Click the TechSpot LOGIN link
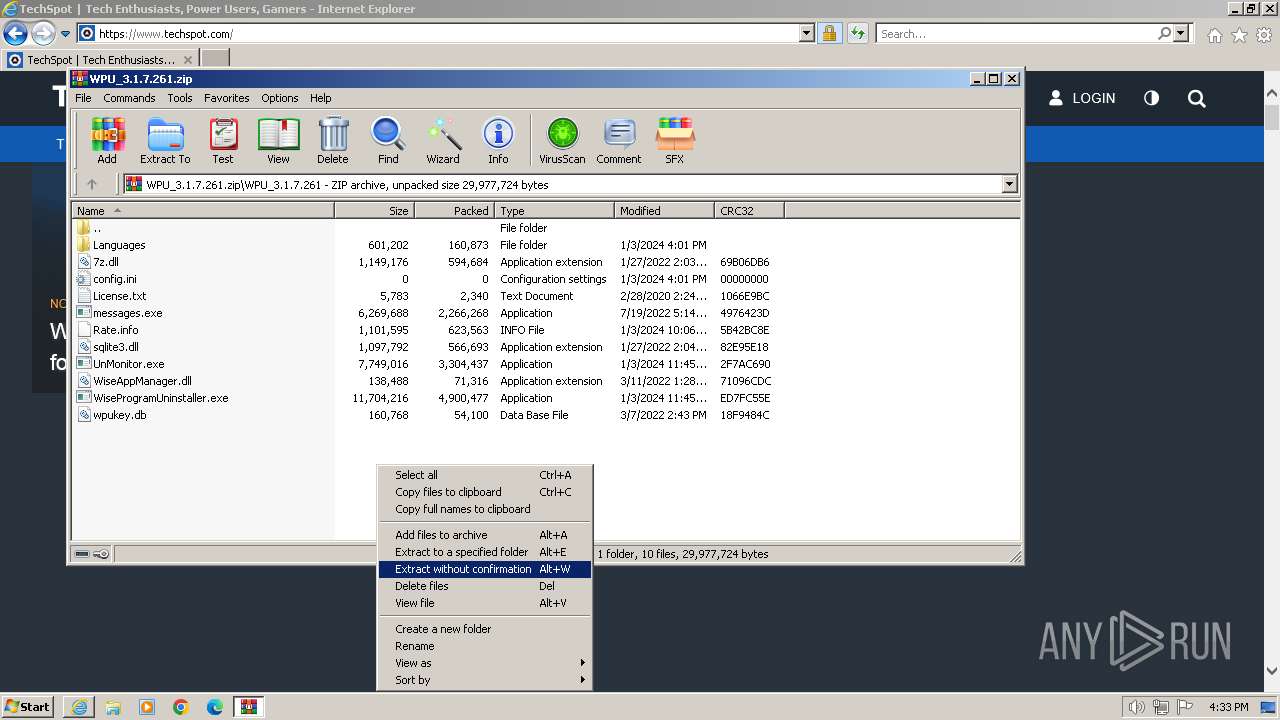 [1082, 98]
